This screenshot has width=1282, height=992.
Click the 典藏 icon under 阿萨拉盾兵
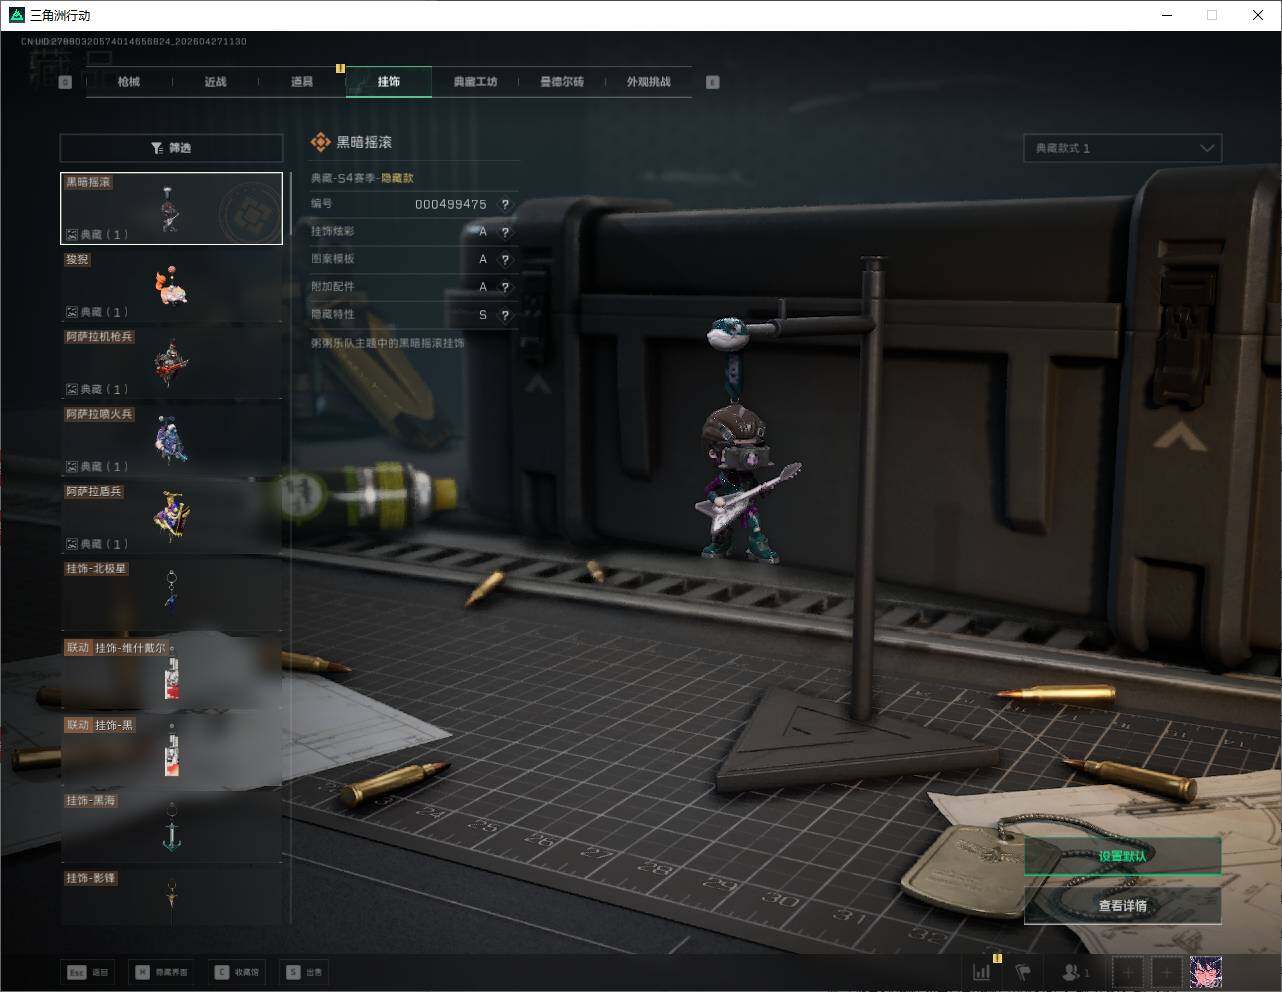(x=72, y=544)
